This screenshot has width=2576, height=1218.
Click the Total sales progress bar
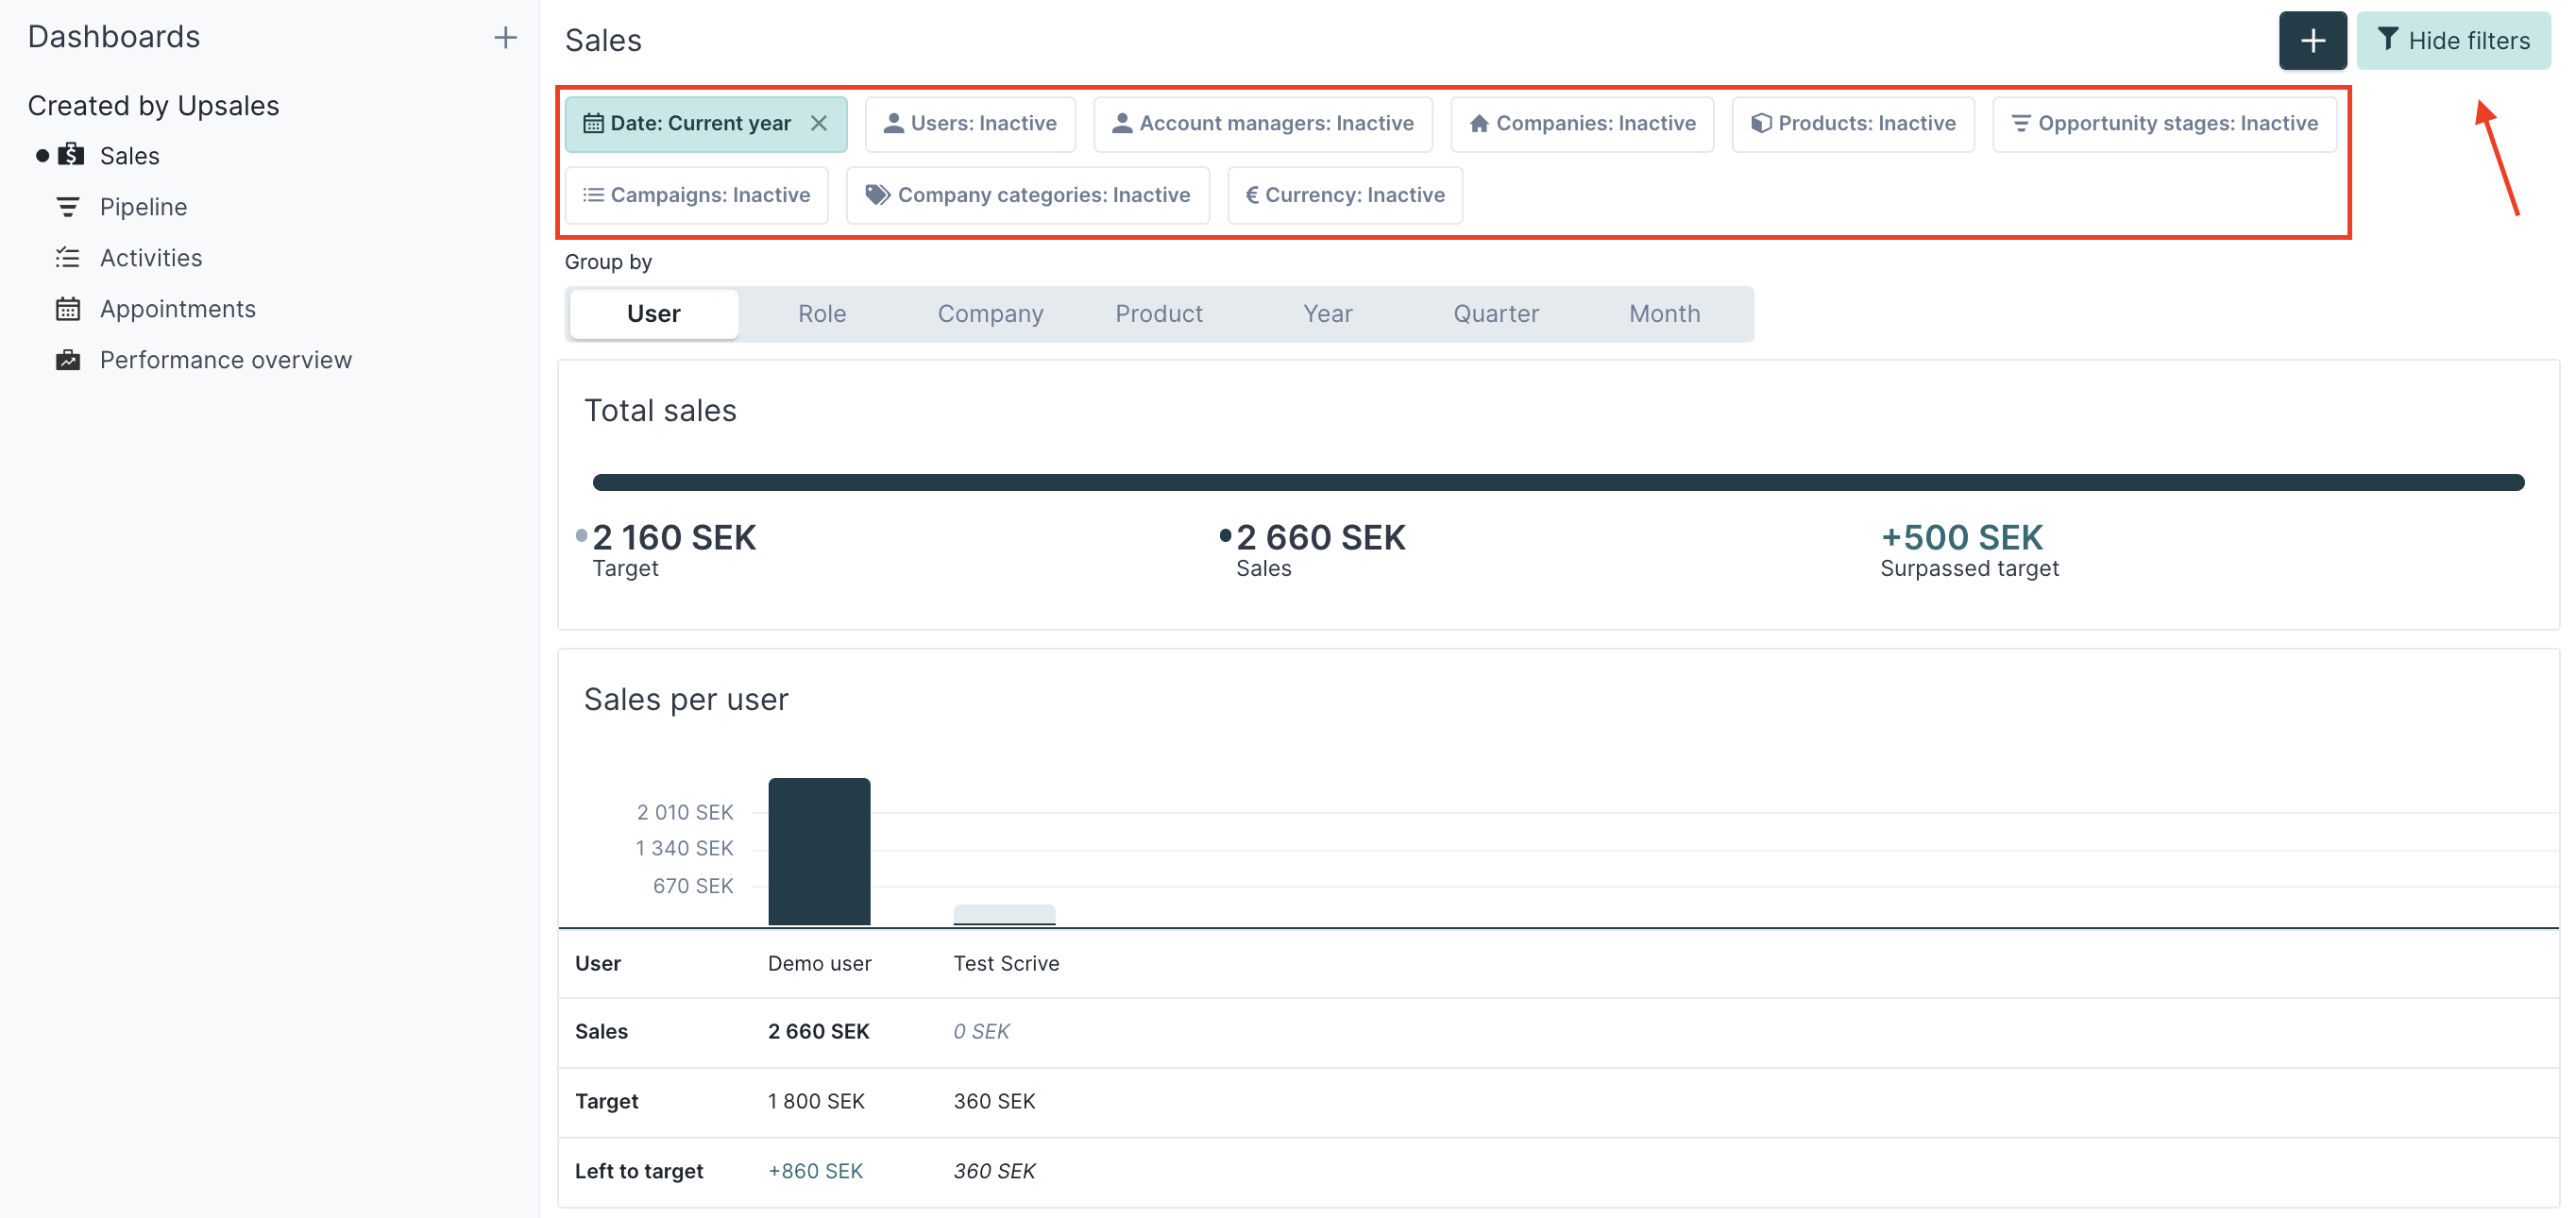point(1558,483)
